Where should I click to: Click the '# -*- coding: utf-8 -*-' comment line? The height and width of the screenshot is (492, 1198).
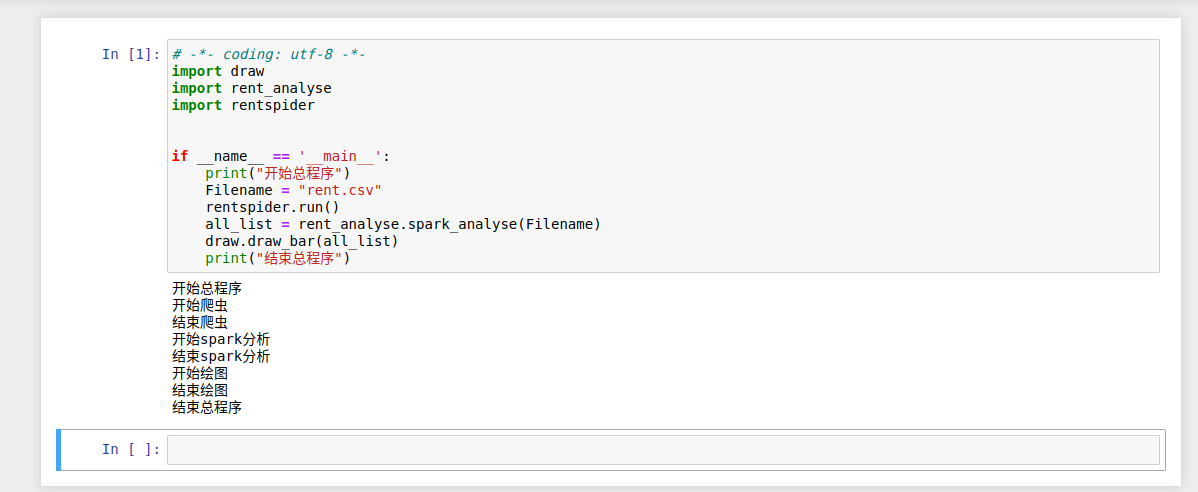click(x=269, y=54)
